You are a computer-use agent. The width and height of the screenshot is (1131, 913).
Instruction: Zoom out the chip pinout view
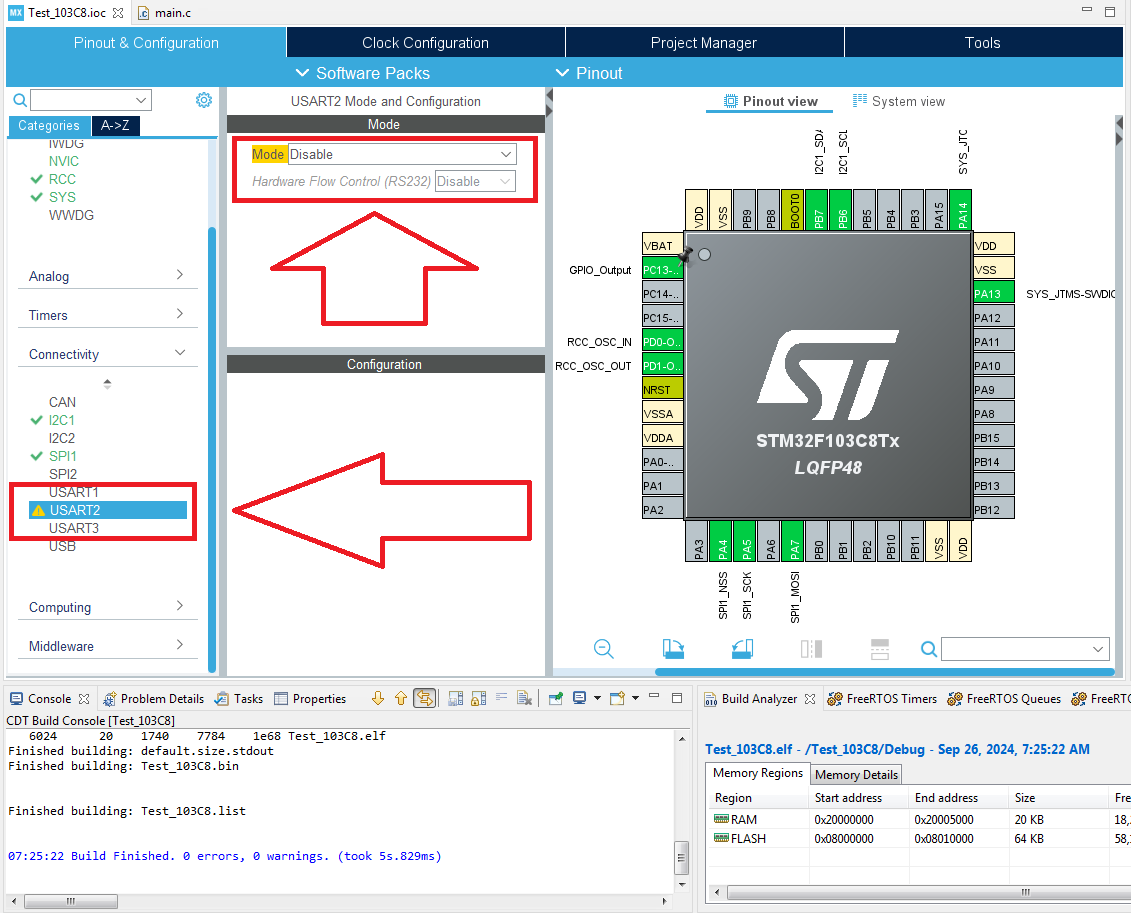(x=604, y=649)
